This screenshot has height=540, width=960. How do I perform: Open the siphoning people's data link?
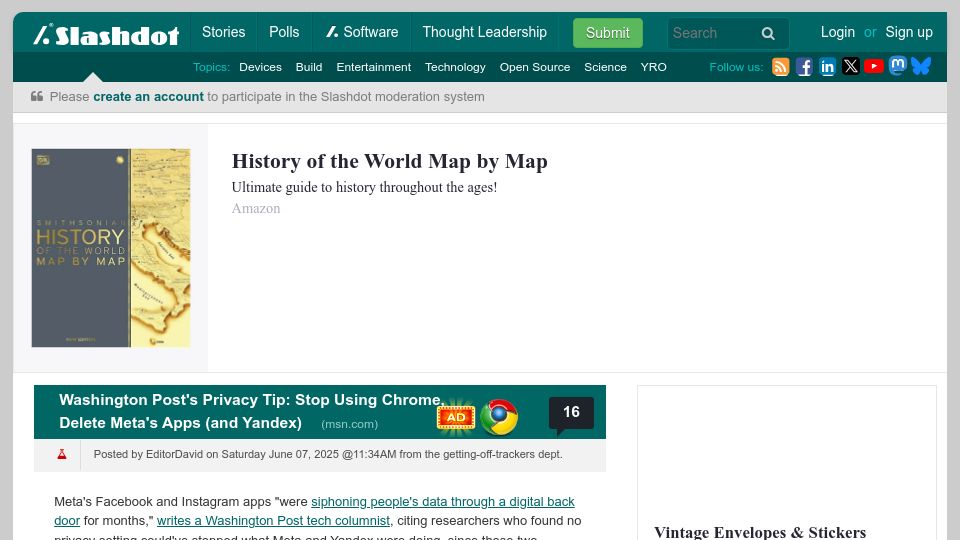(443, 501)
